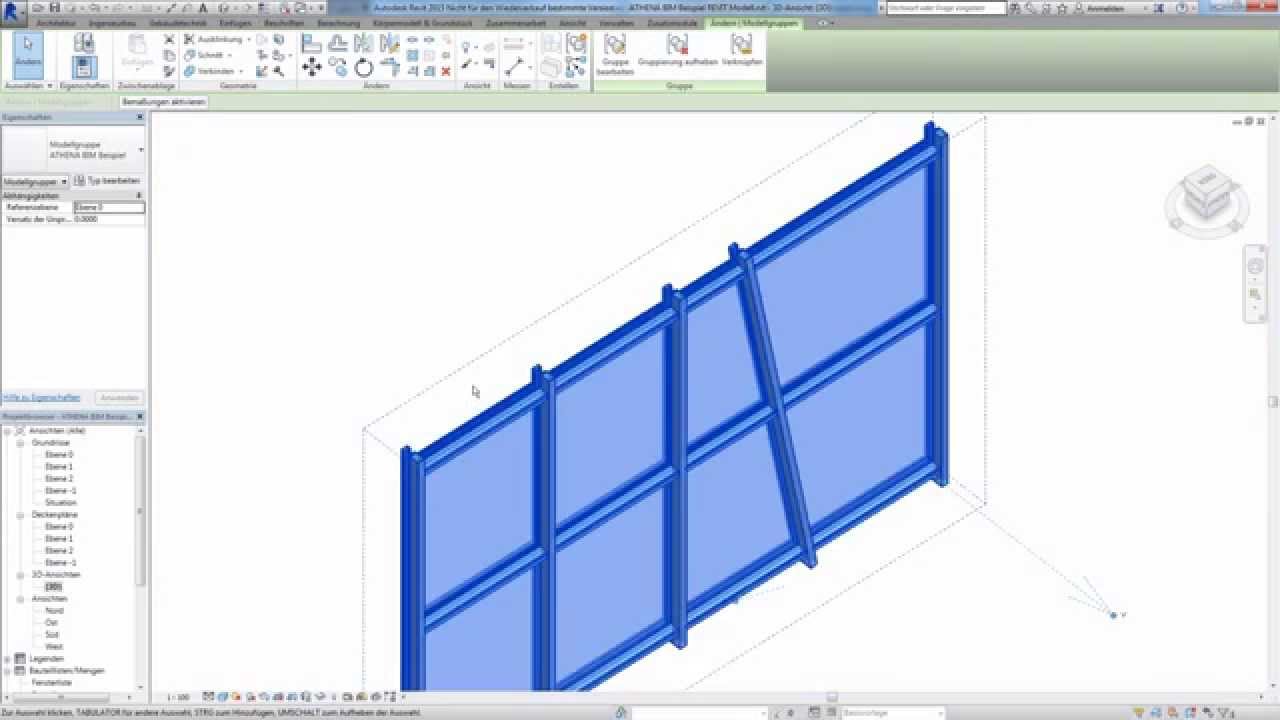The image size is (1280, 720).
Task: Open the Modellgruppen filter dropdown
Action: point(35,182)
